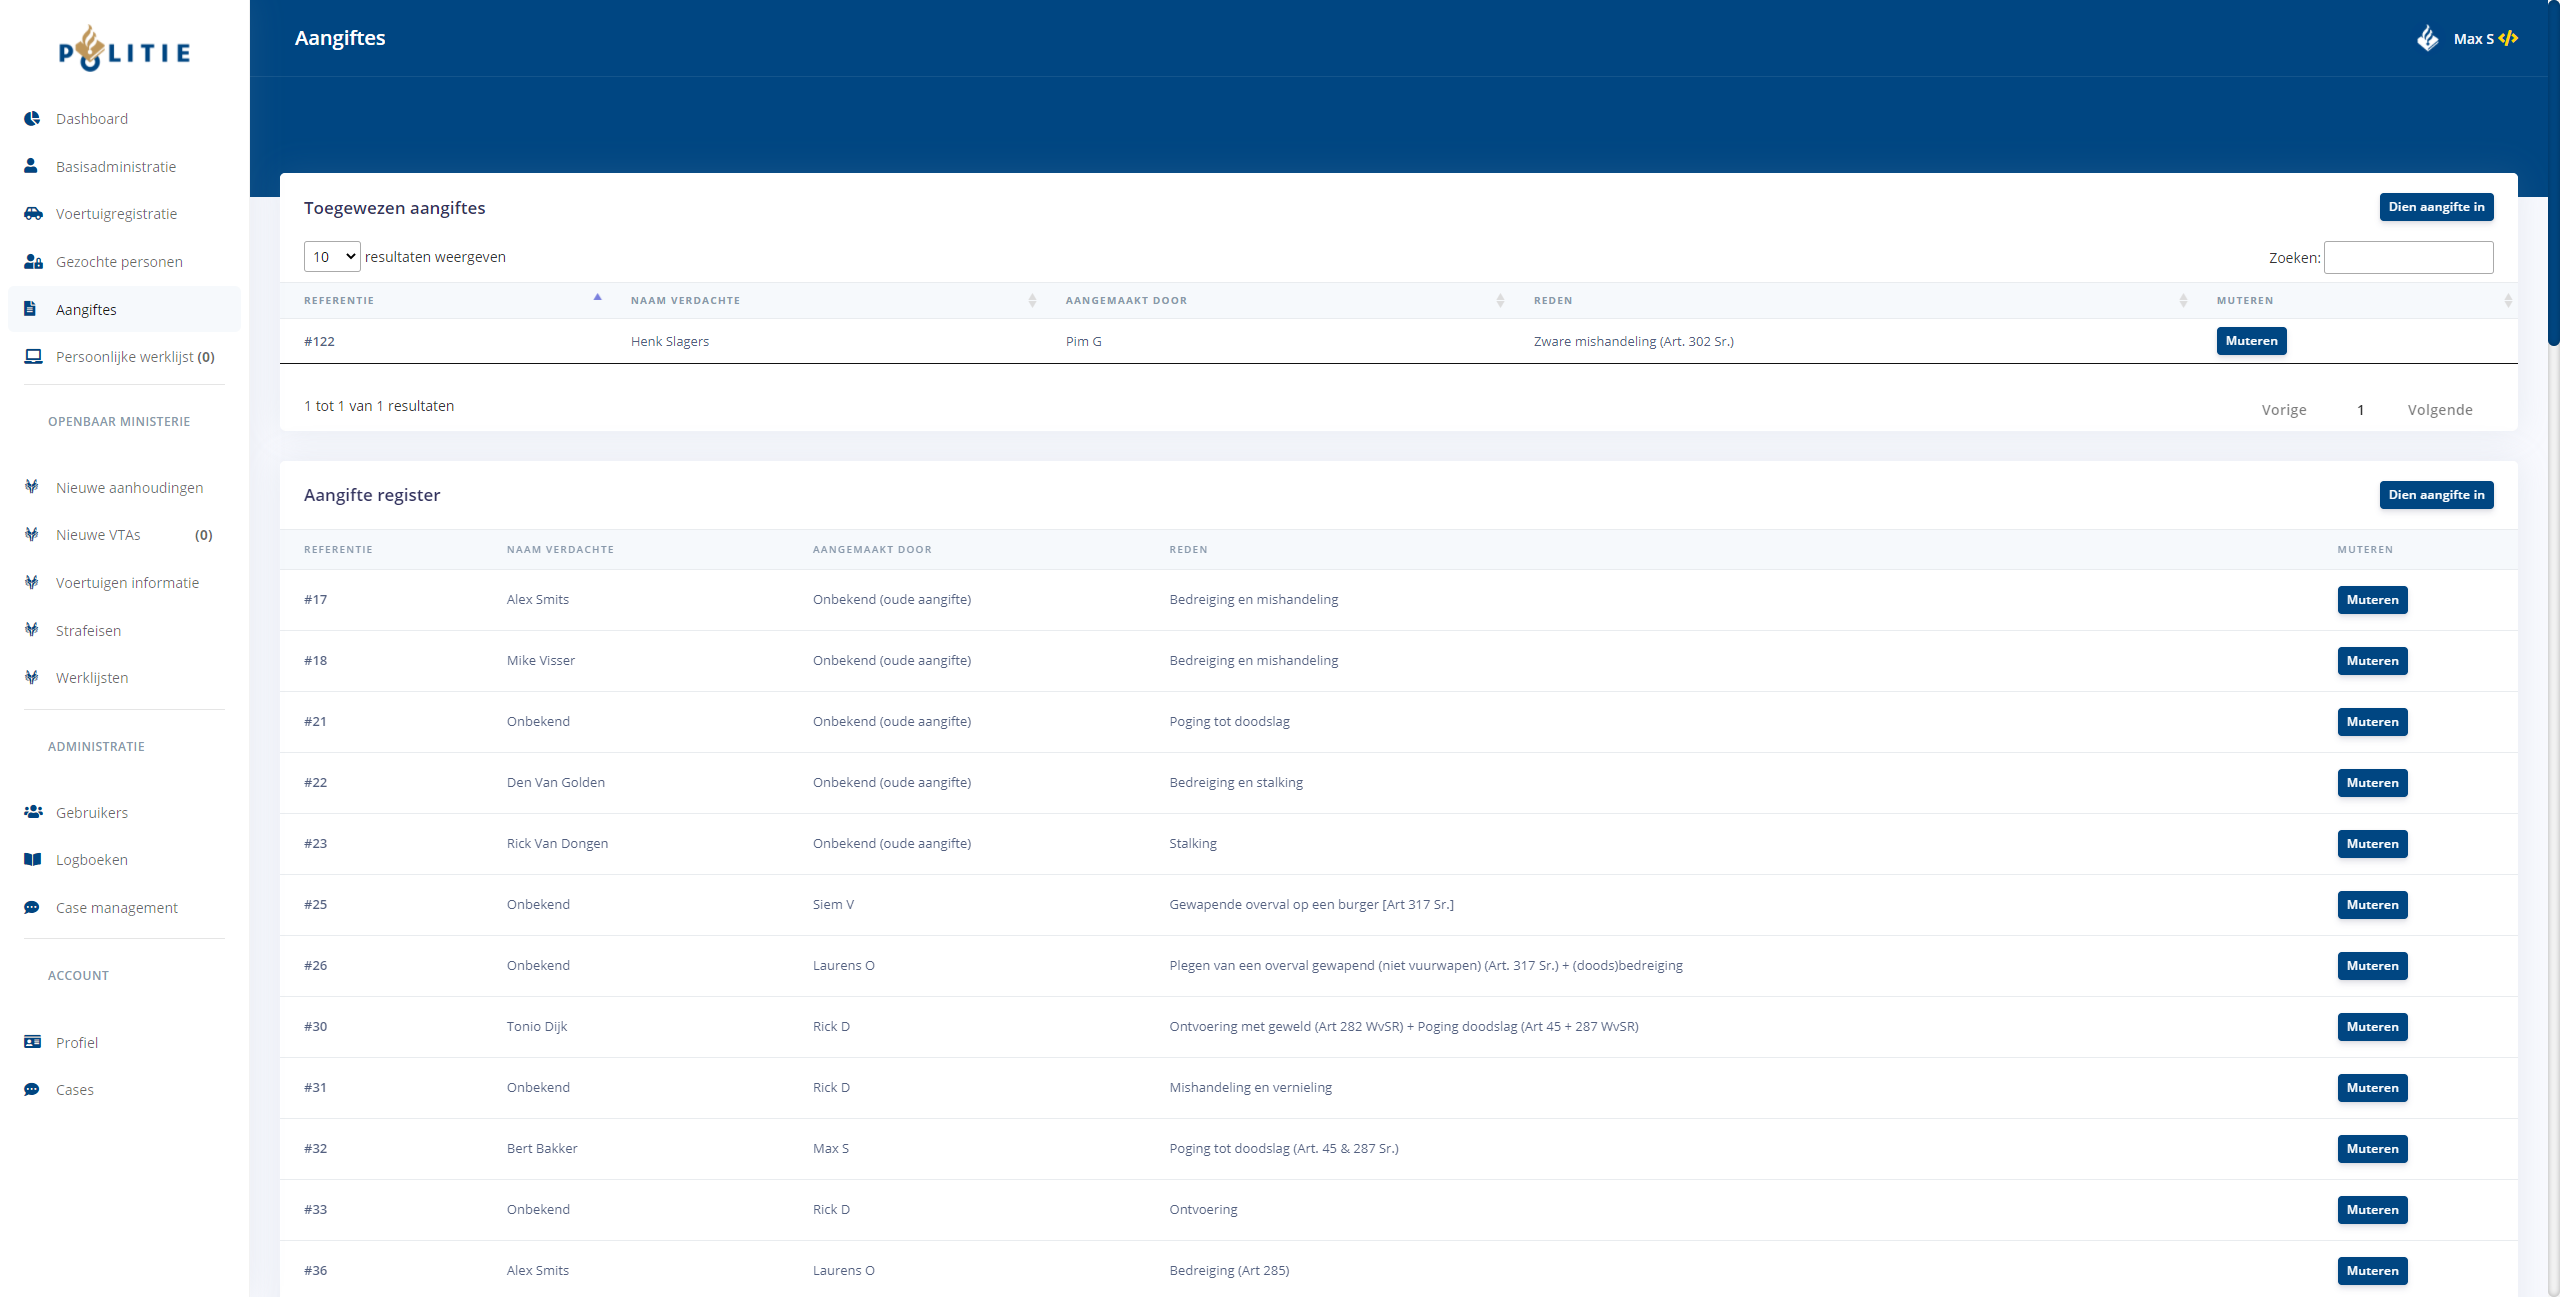
Task: Go to Nieuwe aanhoudingen
Action: point(129,487)
